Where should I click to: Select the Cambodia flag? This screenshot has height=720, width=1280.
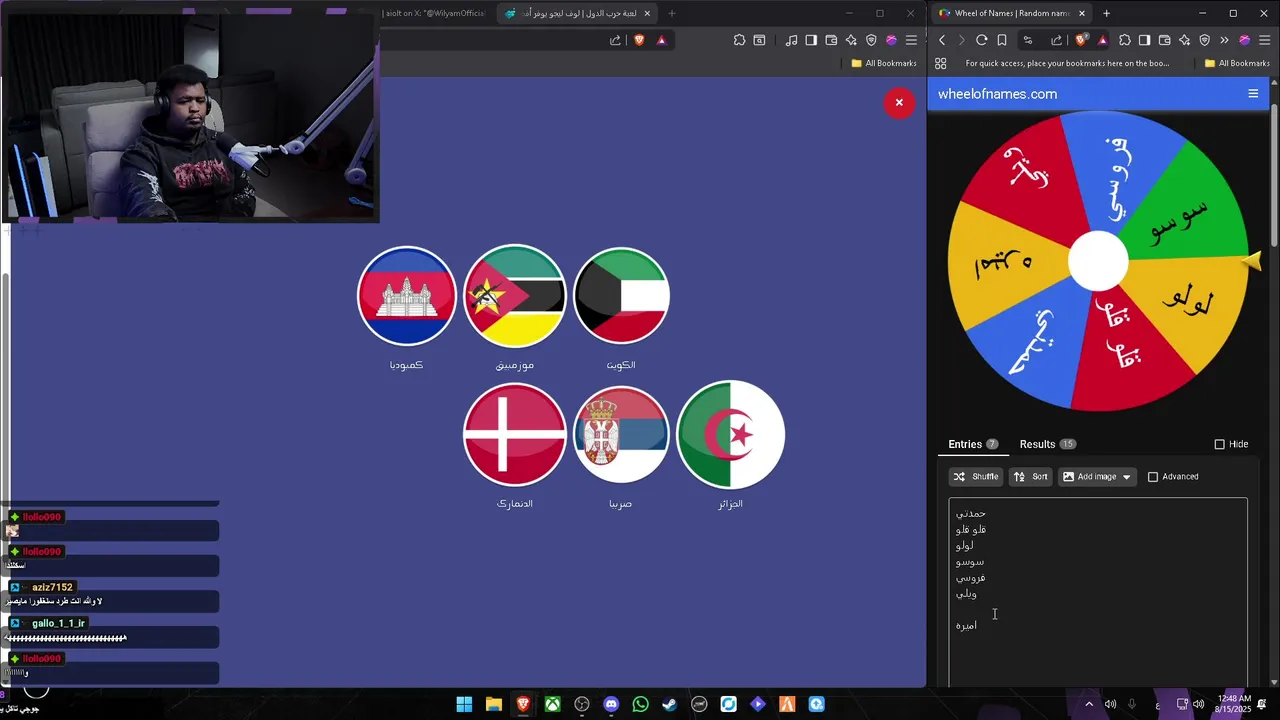pyautogui.click(x=406, y=296)
